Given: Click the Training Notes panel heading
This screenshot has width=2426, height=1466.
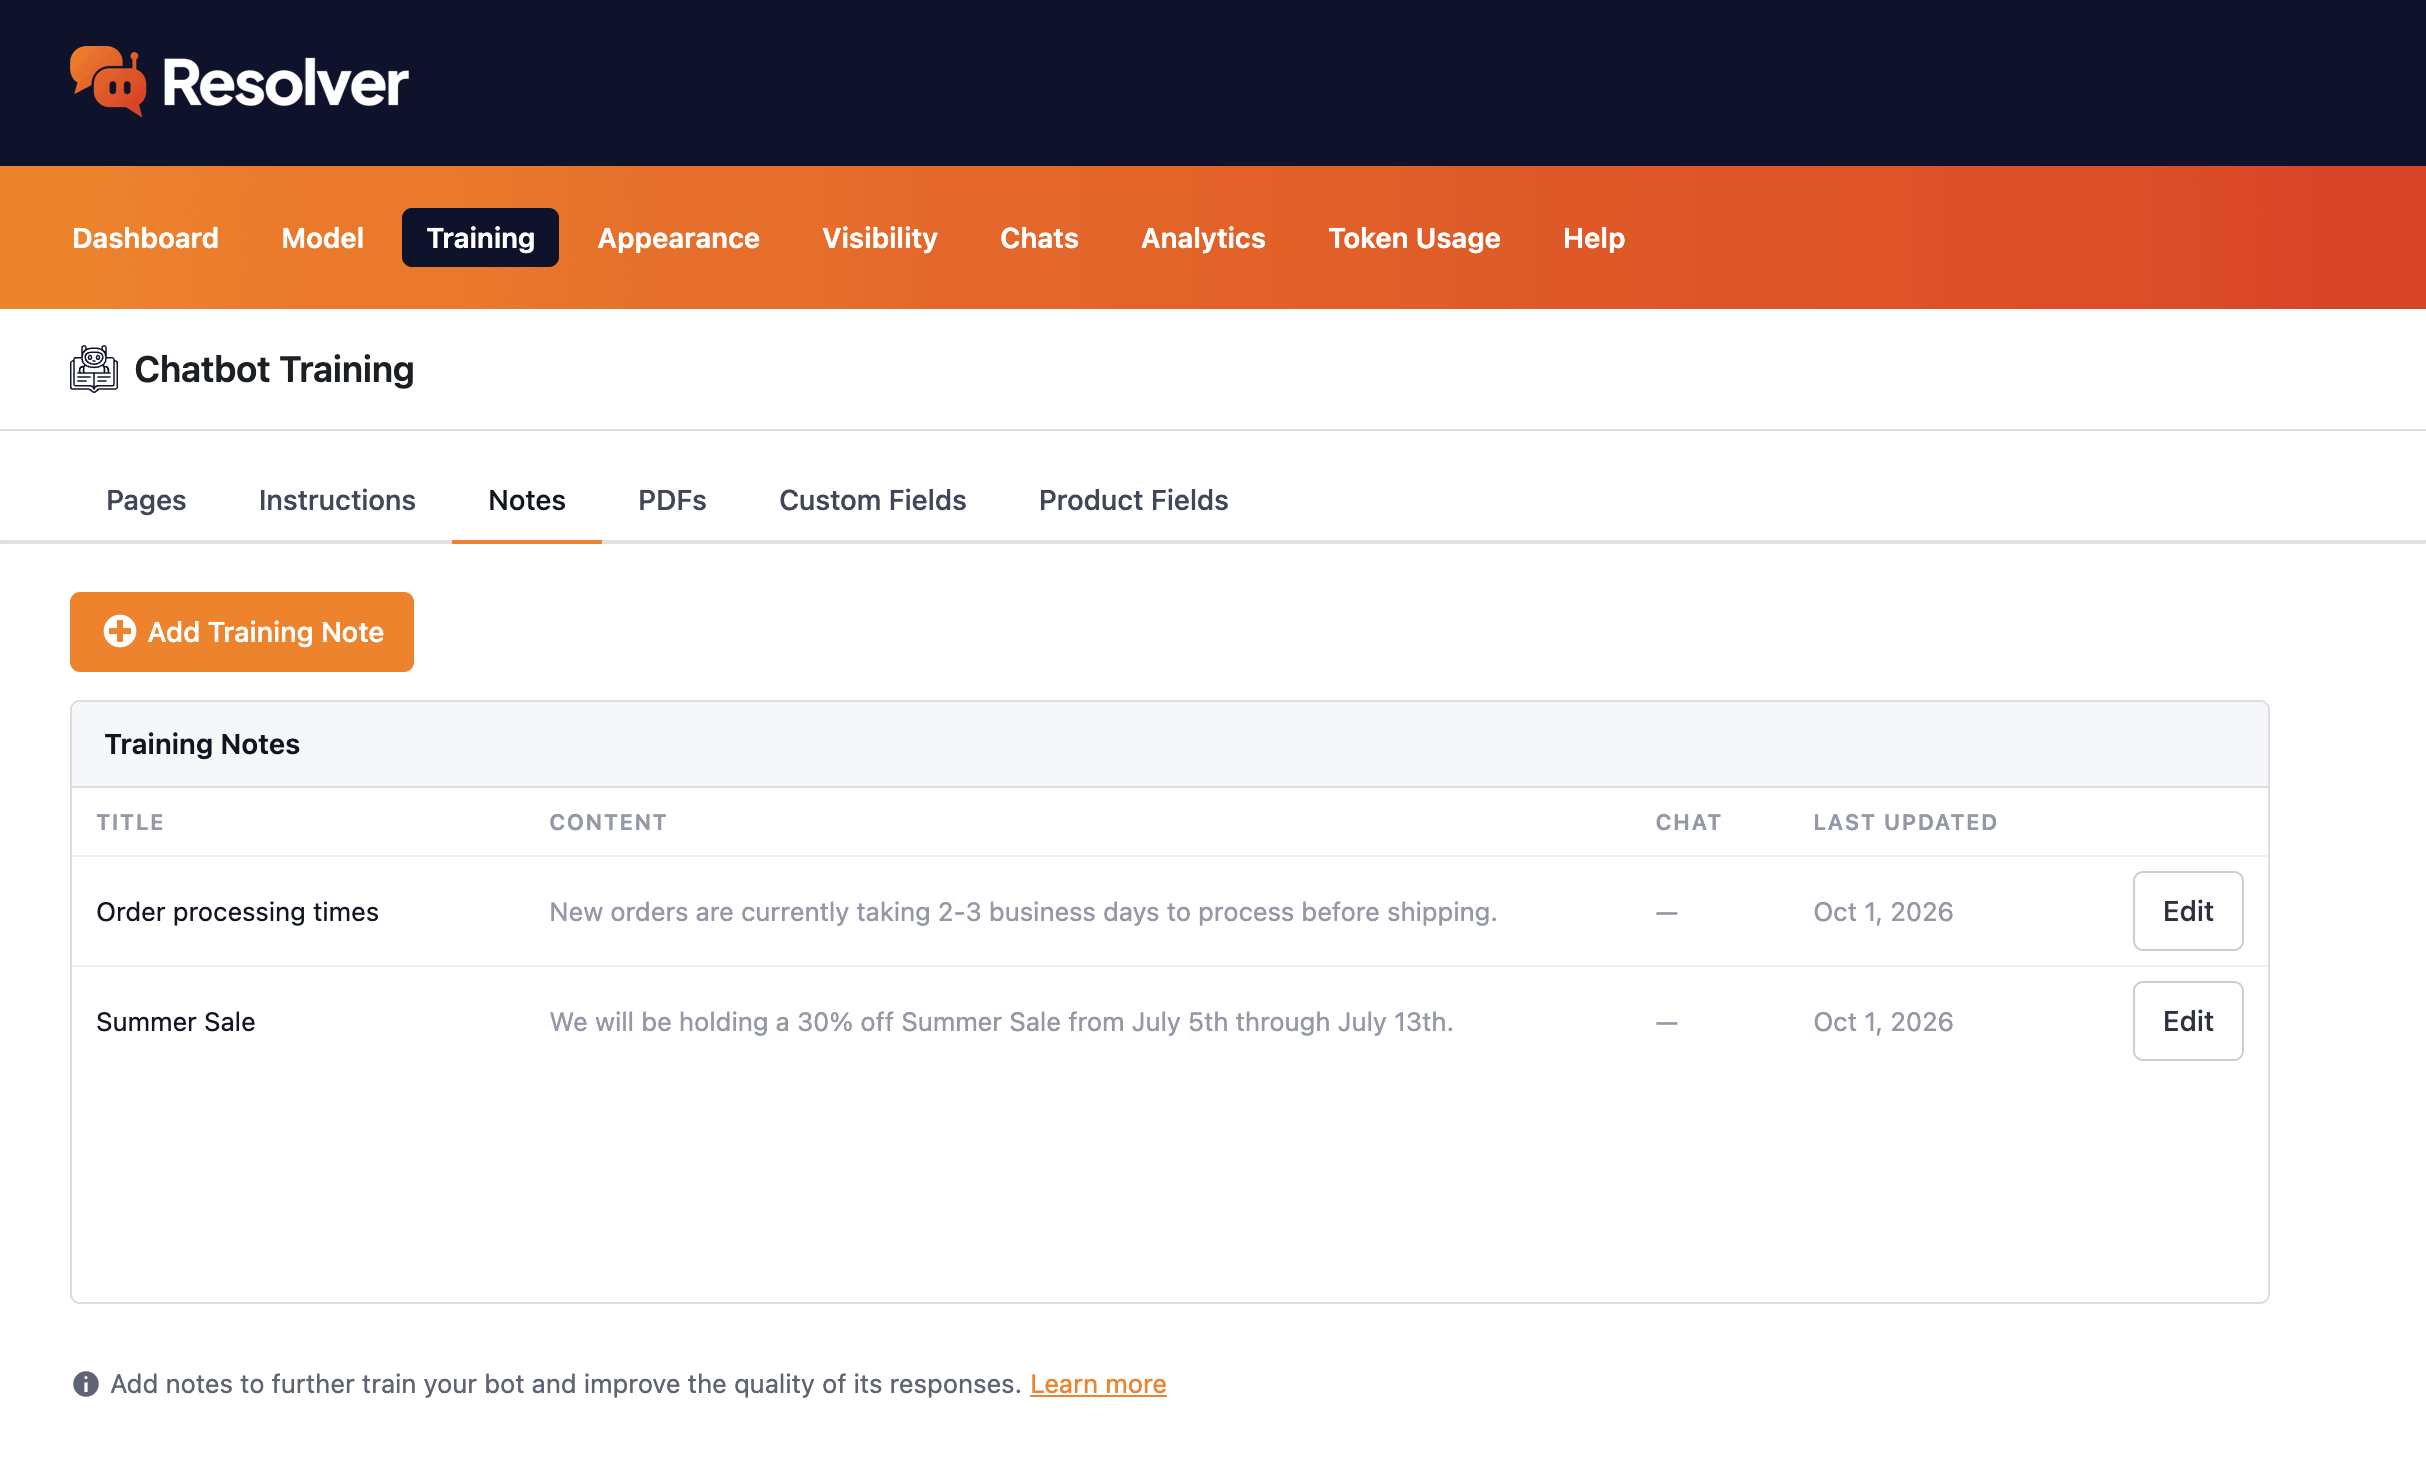Looking at the screenshot, I should tap(202, 744).
